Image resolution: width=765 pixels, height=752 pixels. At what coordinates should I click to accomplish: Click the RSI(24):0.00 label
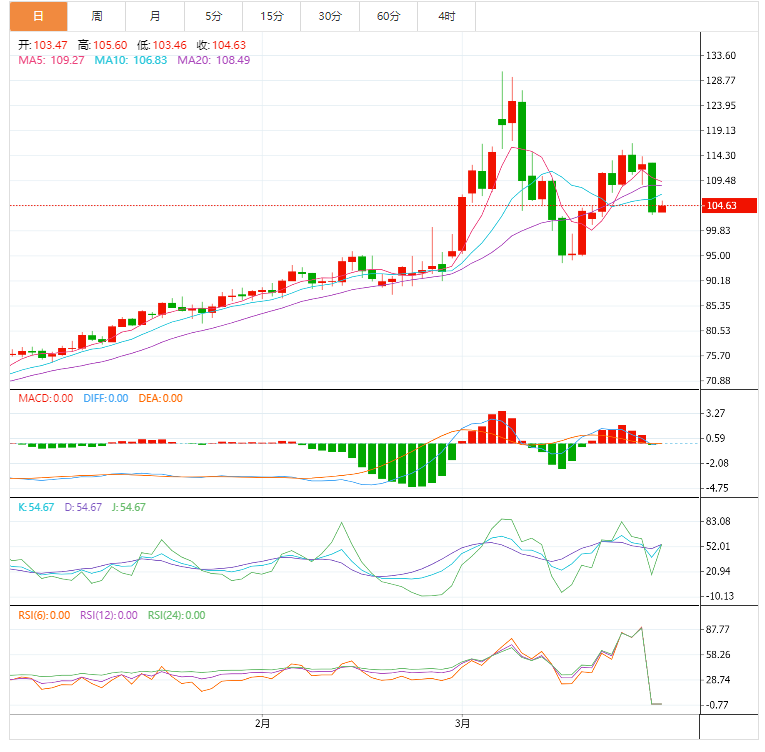tap(177, 615)
